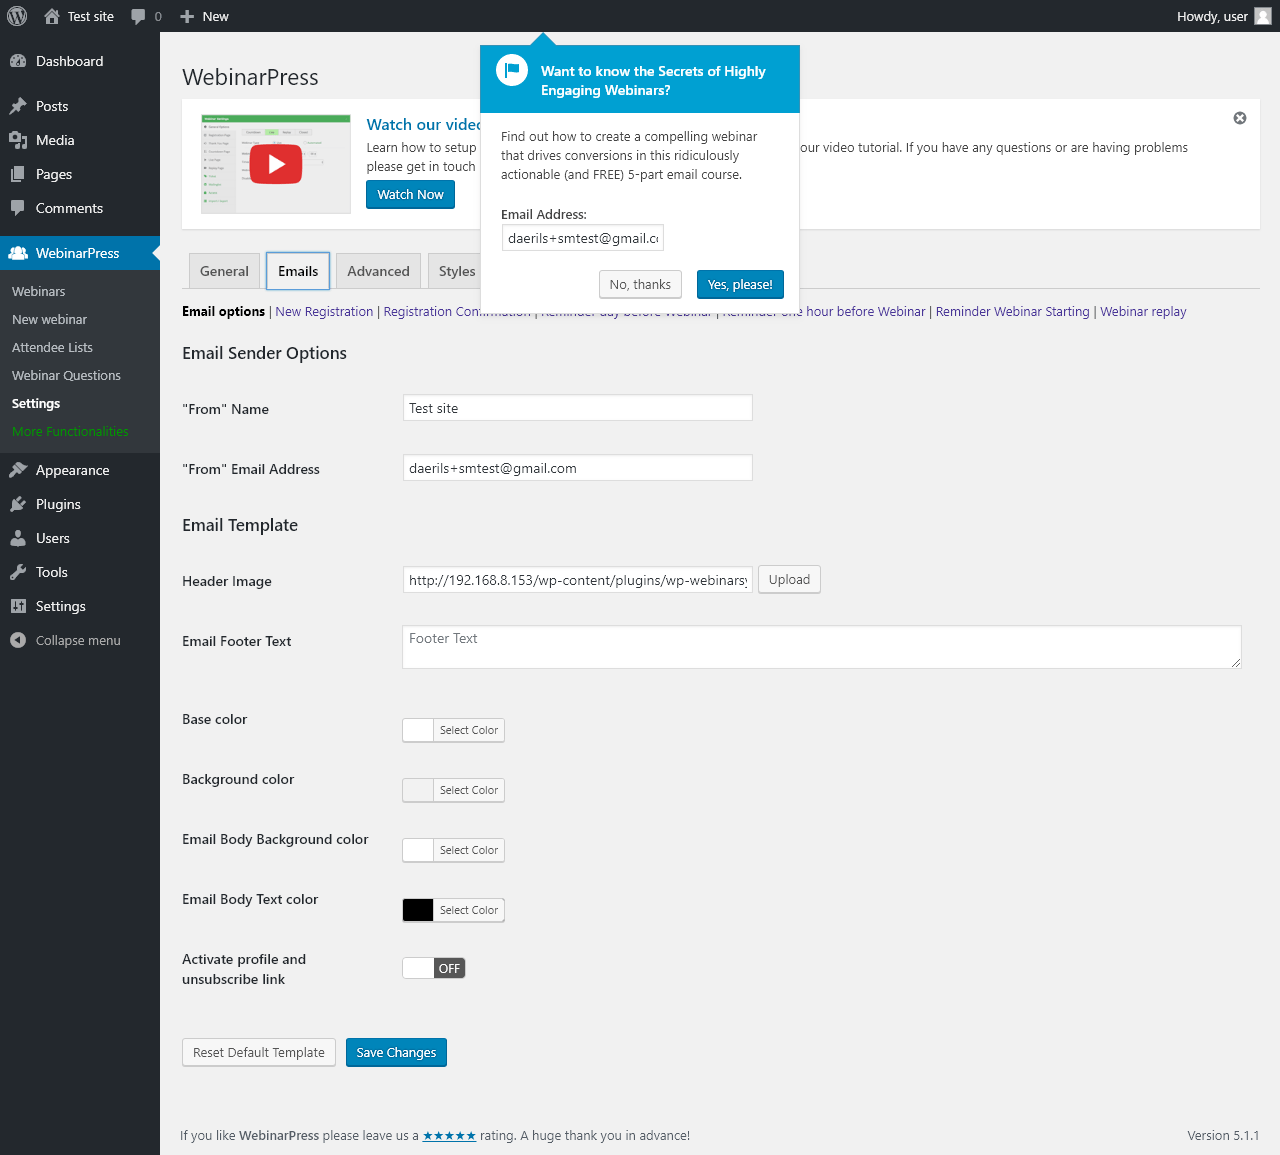Click Yes, please! button
Image resolution: width=1280 pixels, height=1155 pixels.
(740, 284)
